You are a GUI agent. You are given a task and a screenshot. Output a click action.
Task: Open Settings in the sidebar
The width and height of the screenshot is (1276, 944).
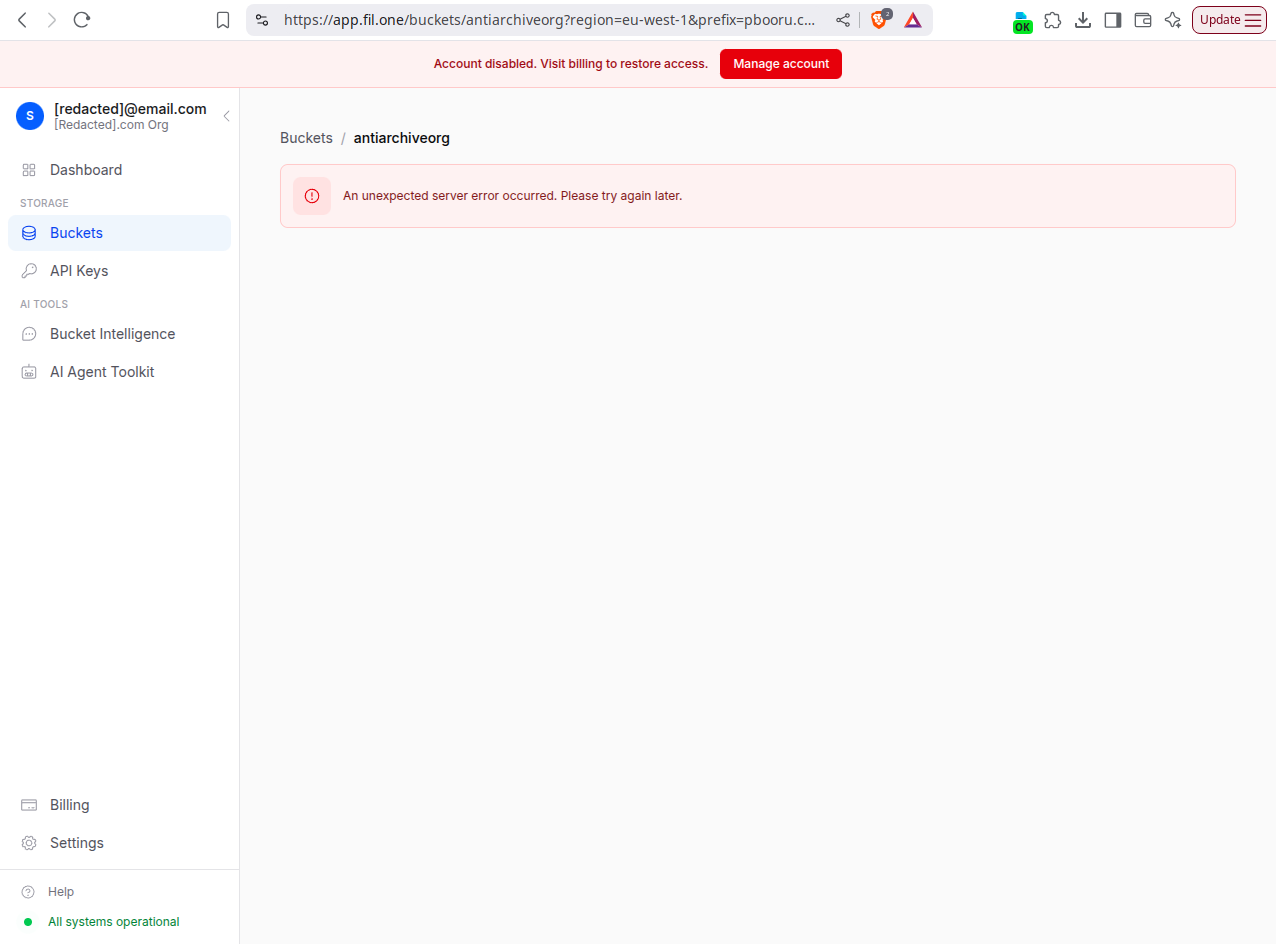(x=119, y=843)
